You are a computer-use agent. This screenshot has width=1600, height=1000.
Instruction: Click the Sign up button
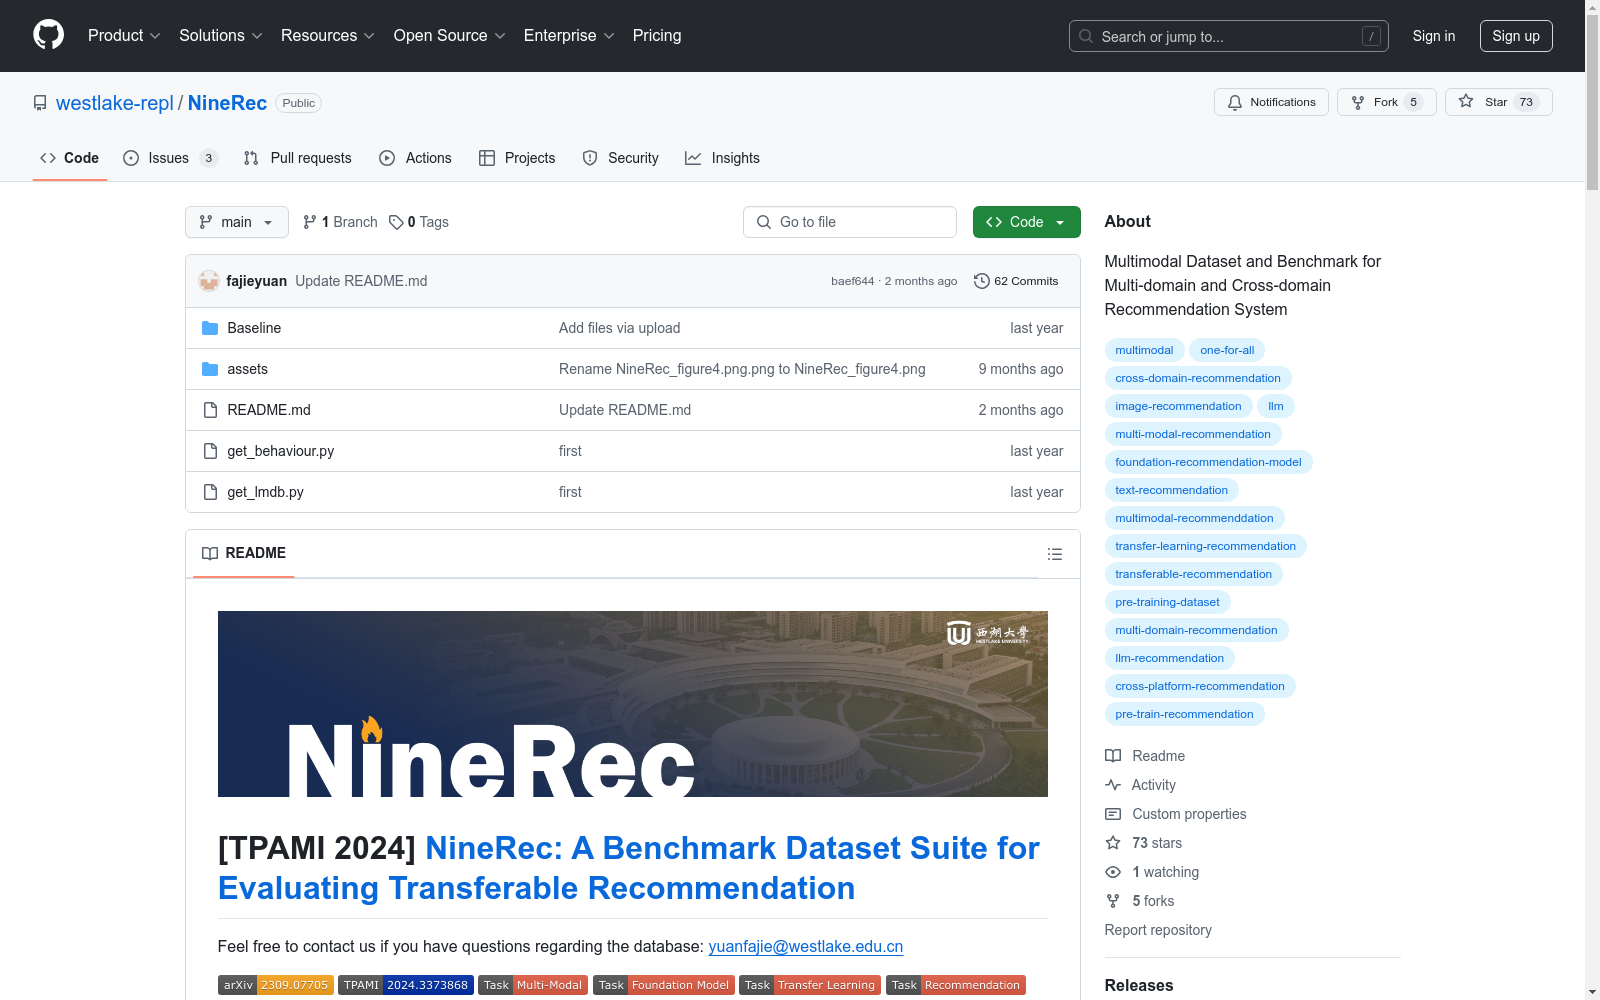pos(1515,36)
